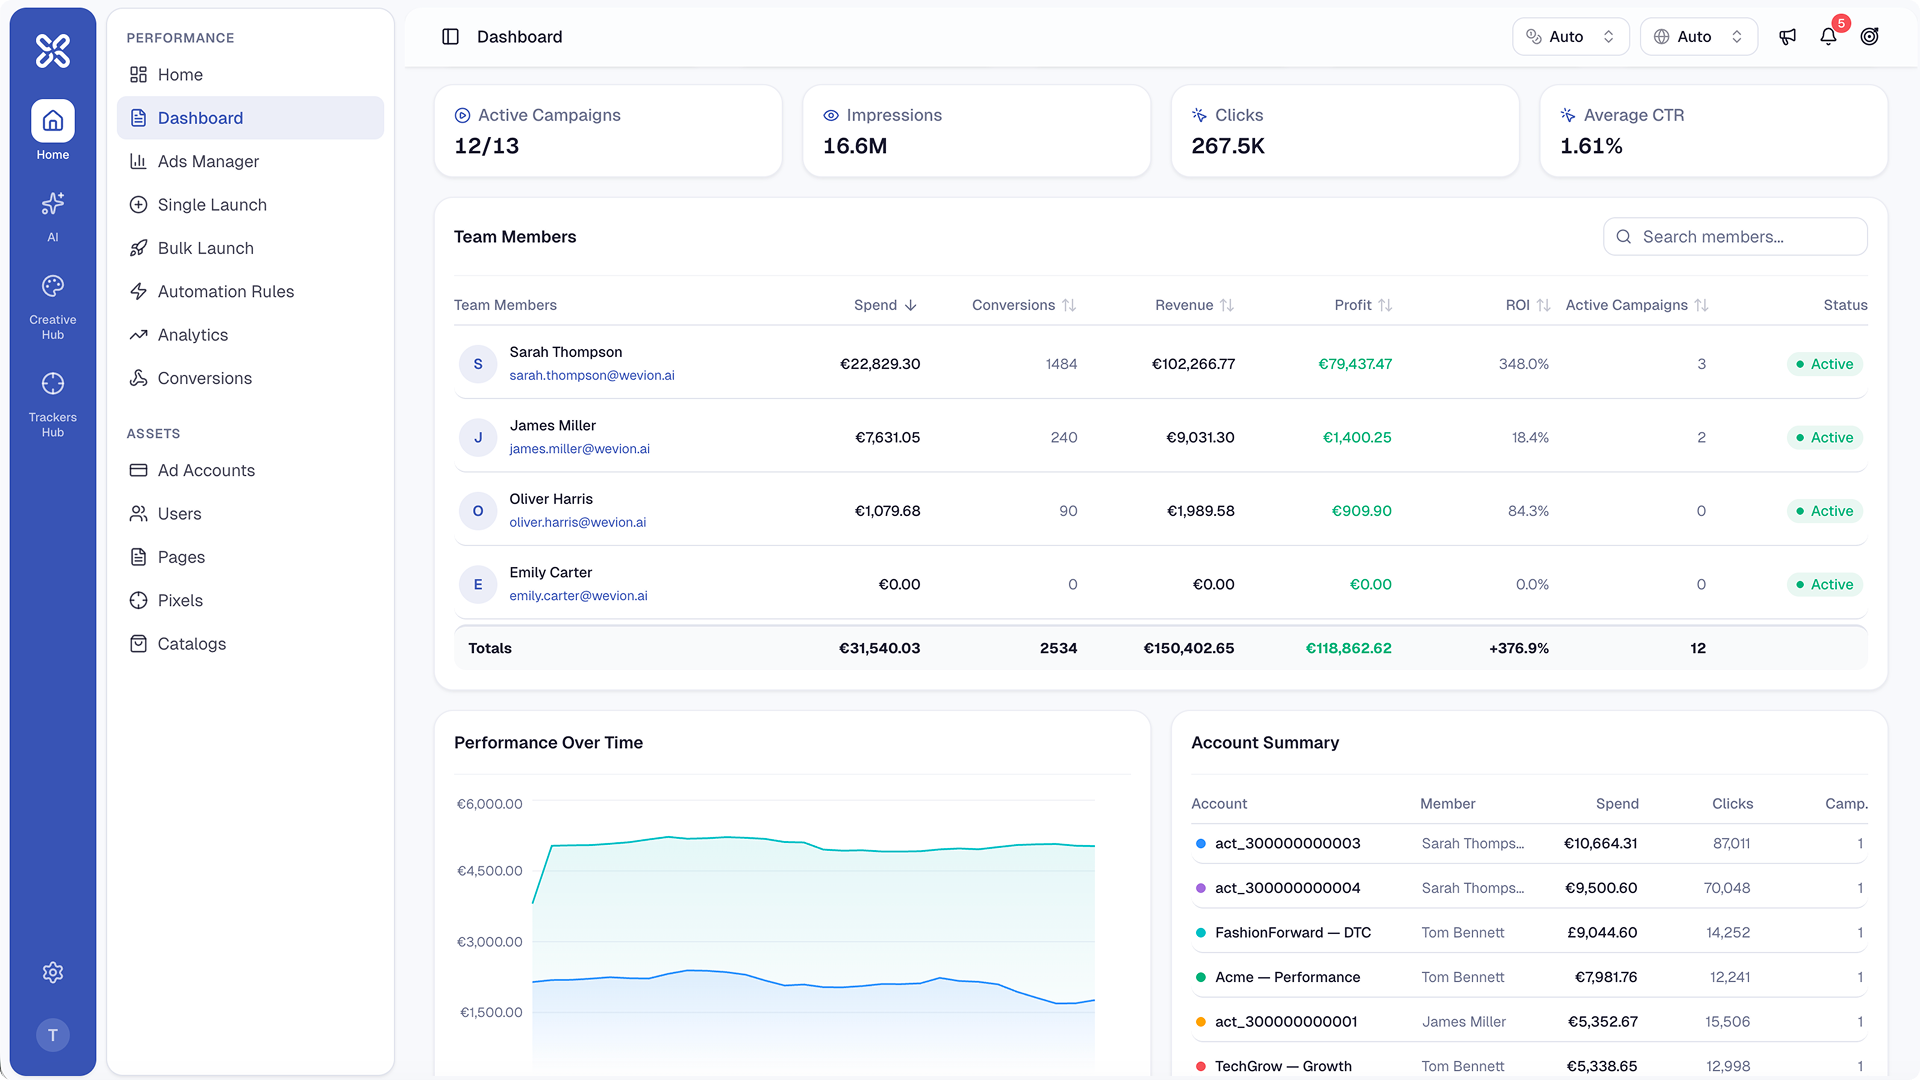Open the language Auto dropdown

(1698, 36)
